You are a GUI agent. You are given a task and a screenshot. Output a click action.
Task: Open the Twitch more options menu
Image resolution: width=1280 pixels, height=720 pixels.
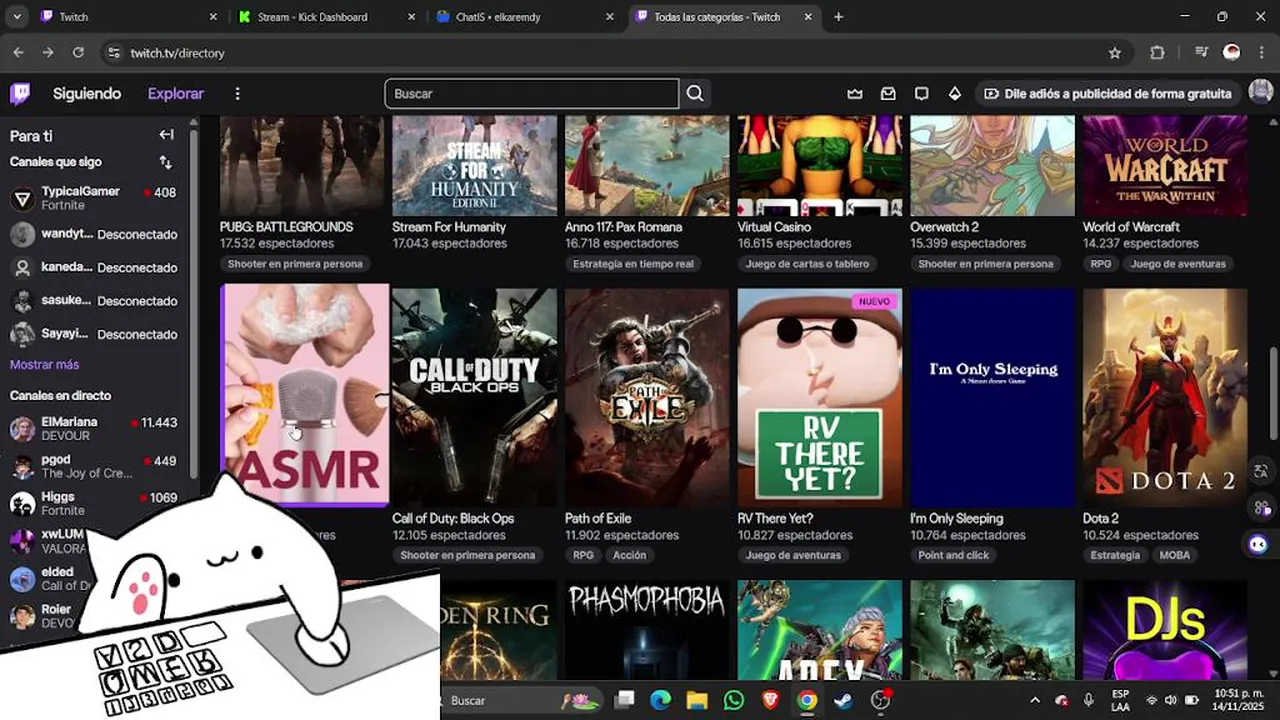(237, 94)
